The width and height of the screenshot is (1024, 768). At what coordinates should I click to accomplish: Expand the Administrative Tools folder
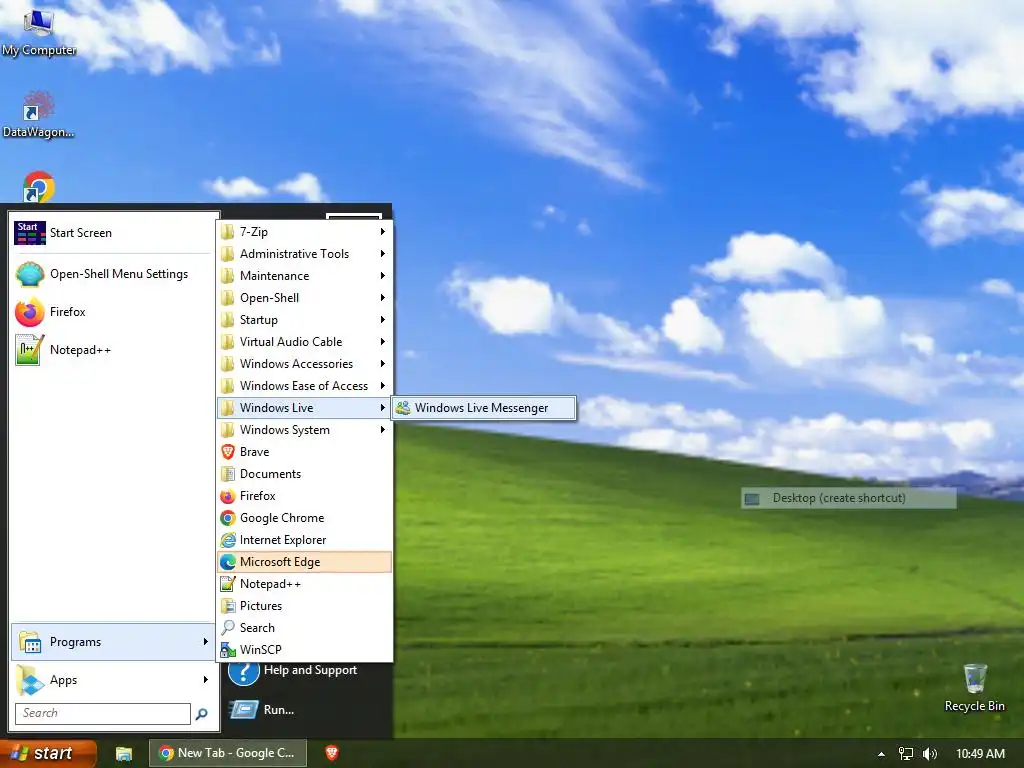(304, 254)
